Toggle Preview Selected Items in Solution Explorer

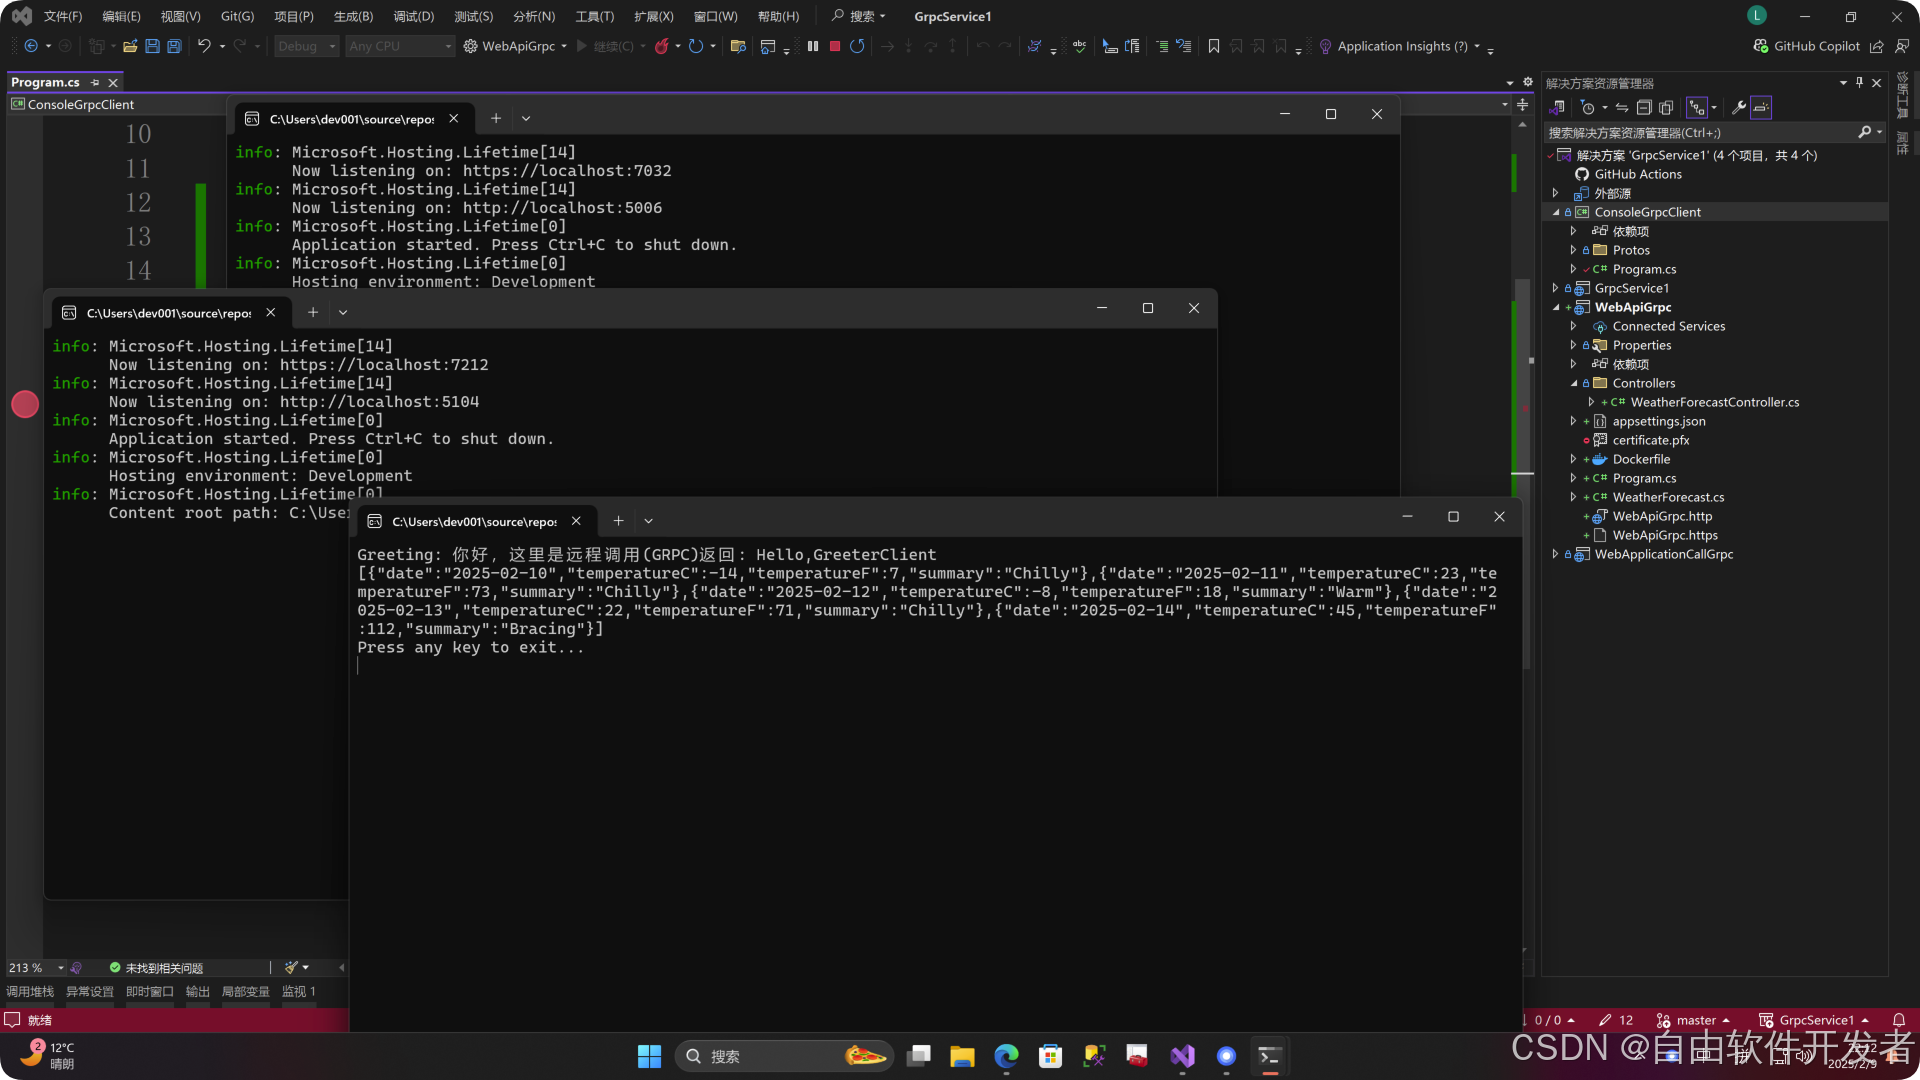point(1761,108)
